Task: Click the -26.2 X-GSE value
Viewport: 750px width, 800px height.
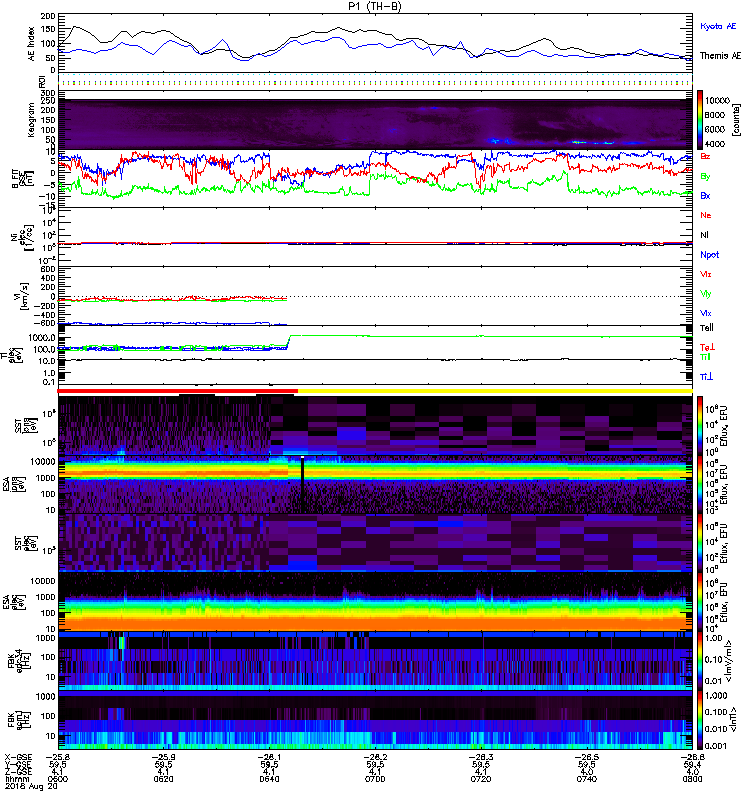Action: pyautogui.click(x=375, y=757)
